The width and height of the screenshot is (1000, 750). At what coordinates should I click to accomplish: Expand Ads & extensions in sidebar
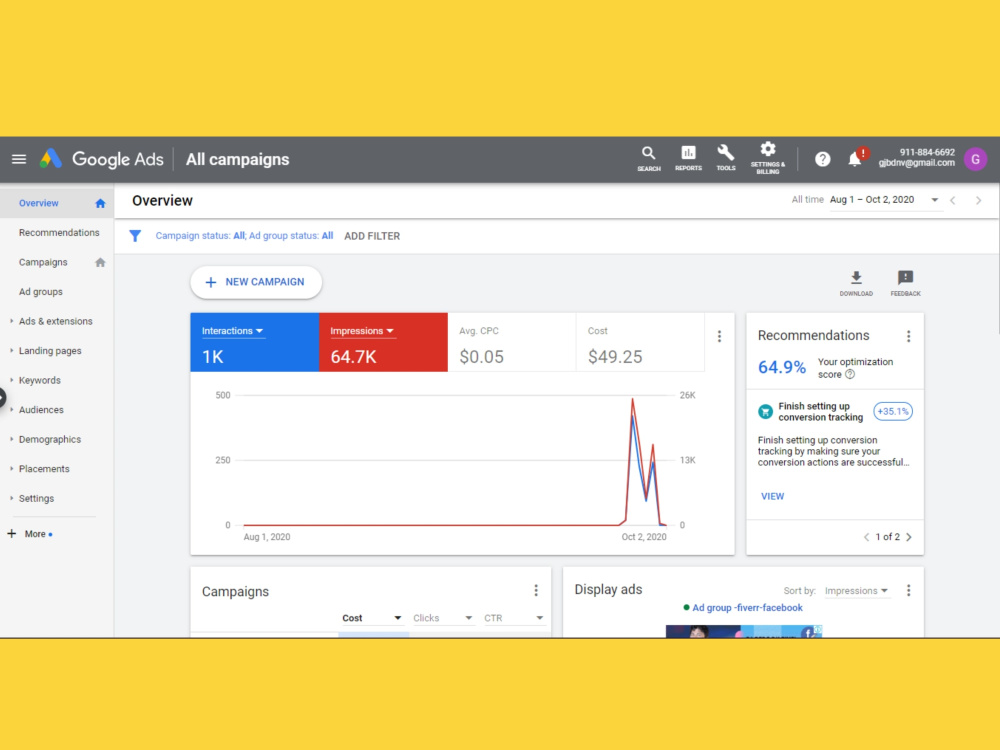pos(11,321)
